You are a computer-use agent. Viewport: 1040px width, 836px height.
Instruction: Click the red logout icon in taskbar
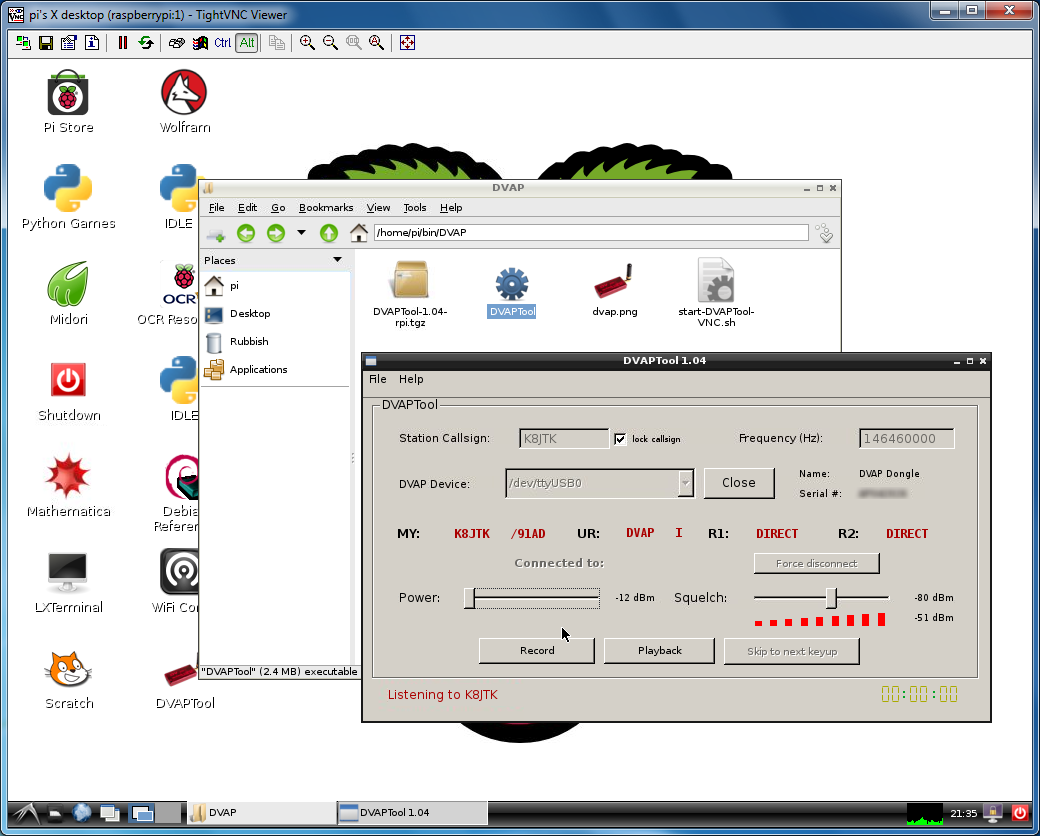[x=1020, y=813]
